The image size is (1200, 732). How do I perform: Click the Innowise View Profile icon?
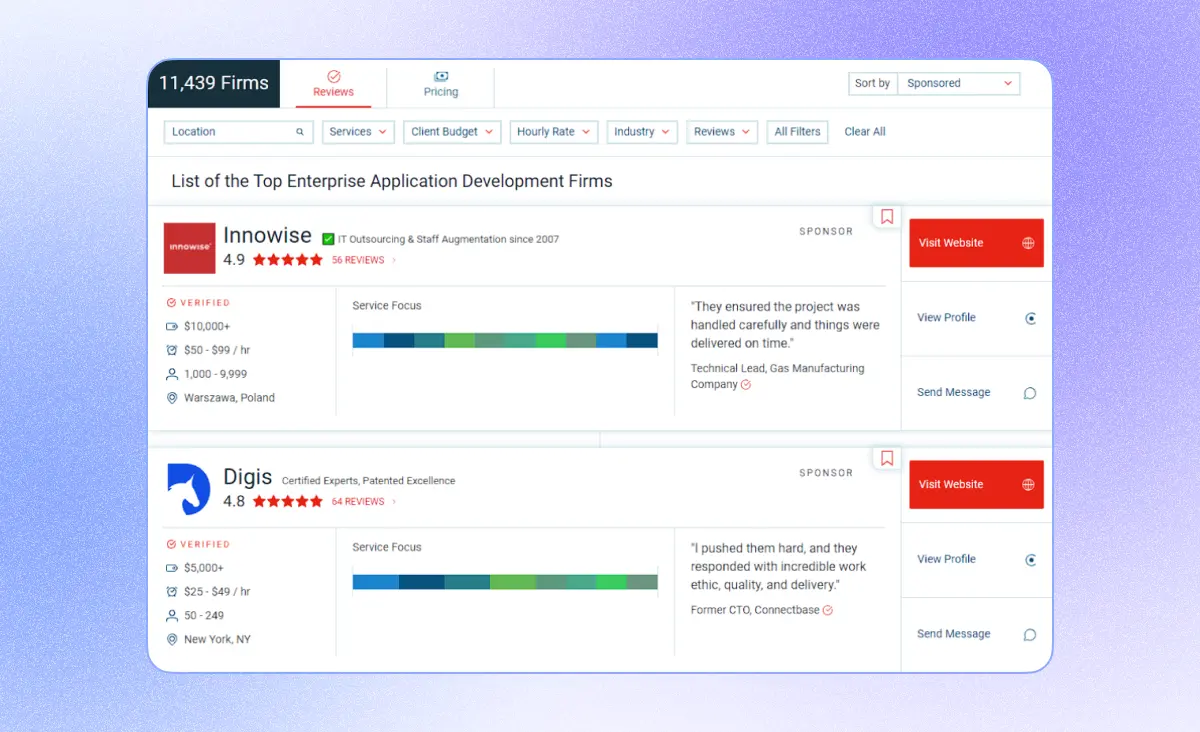pos(1031,319)
